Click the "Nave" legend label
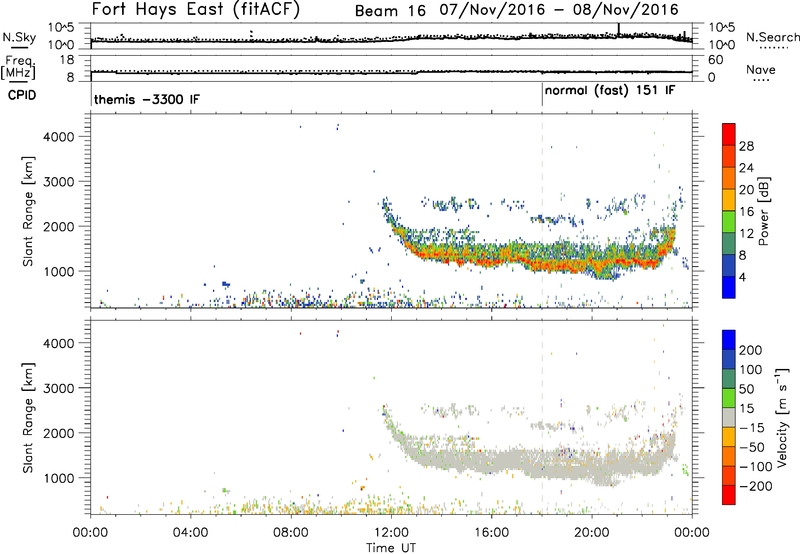800x554 pixels. pos(760,70)
